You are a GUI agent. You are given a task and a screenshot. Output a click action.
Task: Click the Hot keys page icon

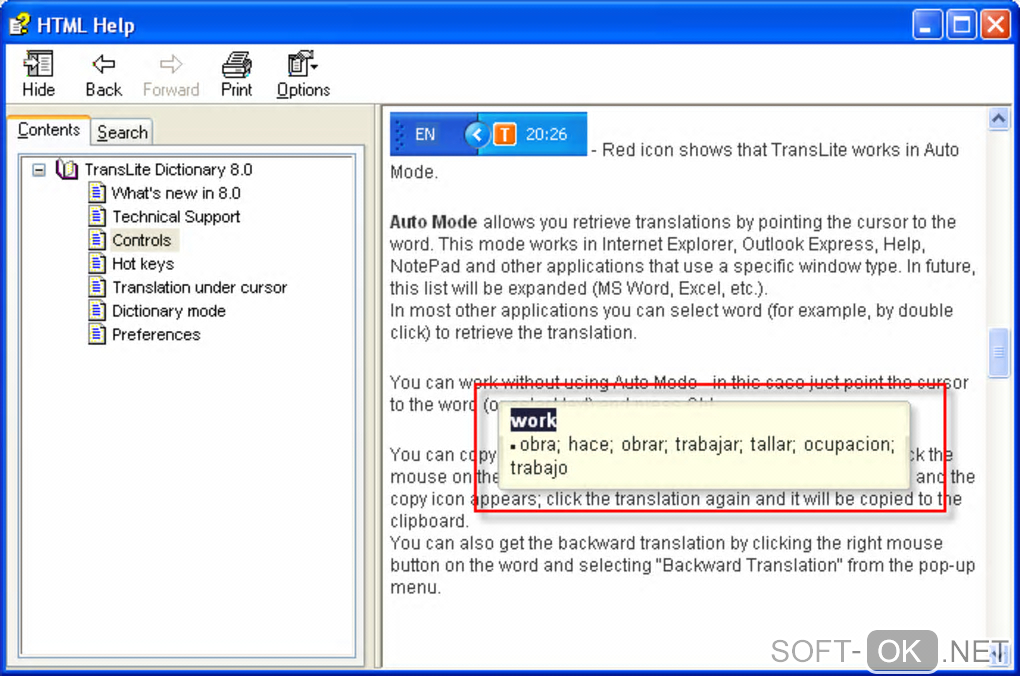coord(97,264)
